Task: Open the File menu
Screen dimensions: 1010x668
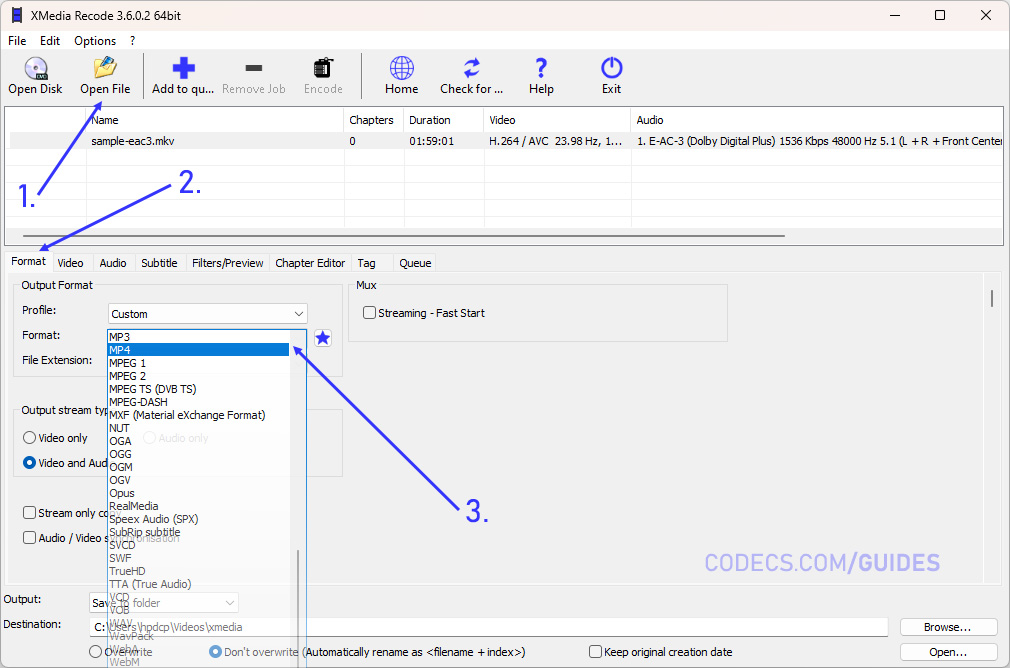Action: (17, 41)
